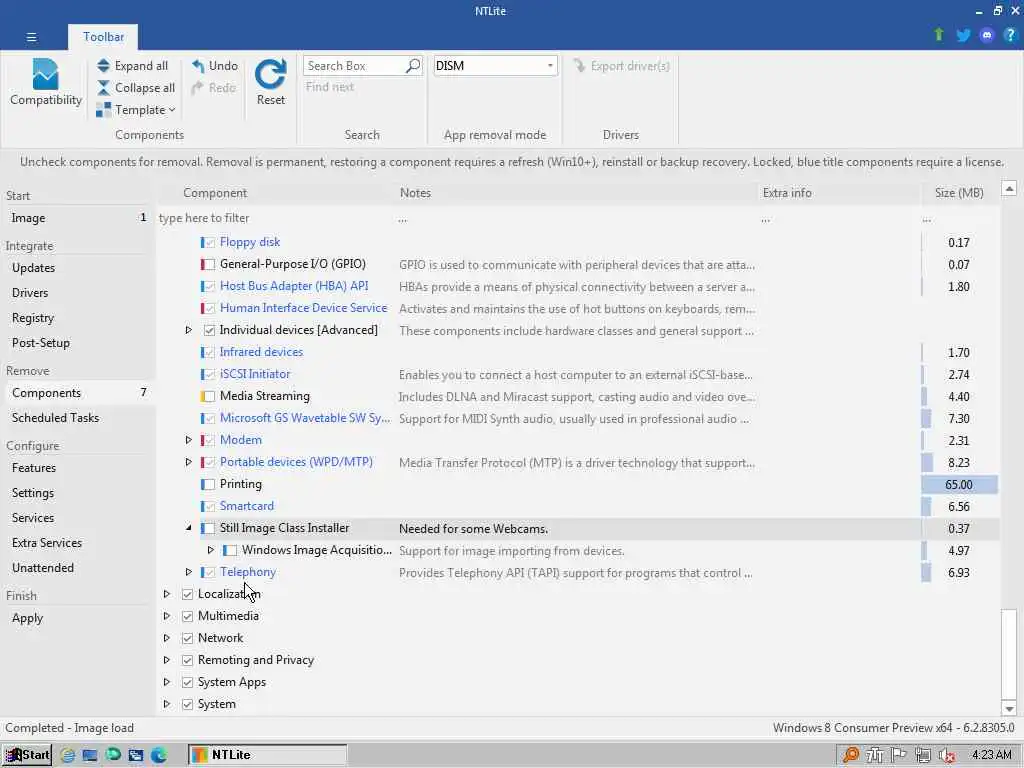The image size is (1024, 768).
Task: Expand the System category
Action: (167, 704)
